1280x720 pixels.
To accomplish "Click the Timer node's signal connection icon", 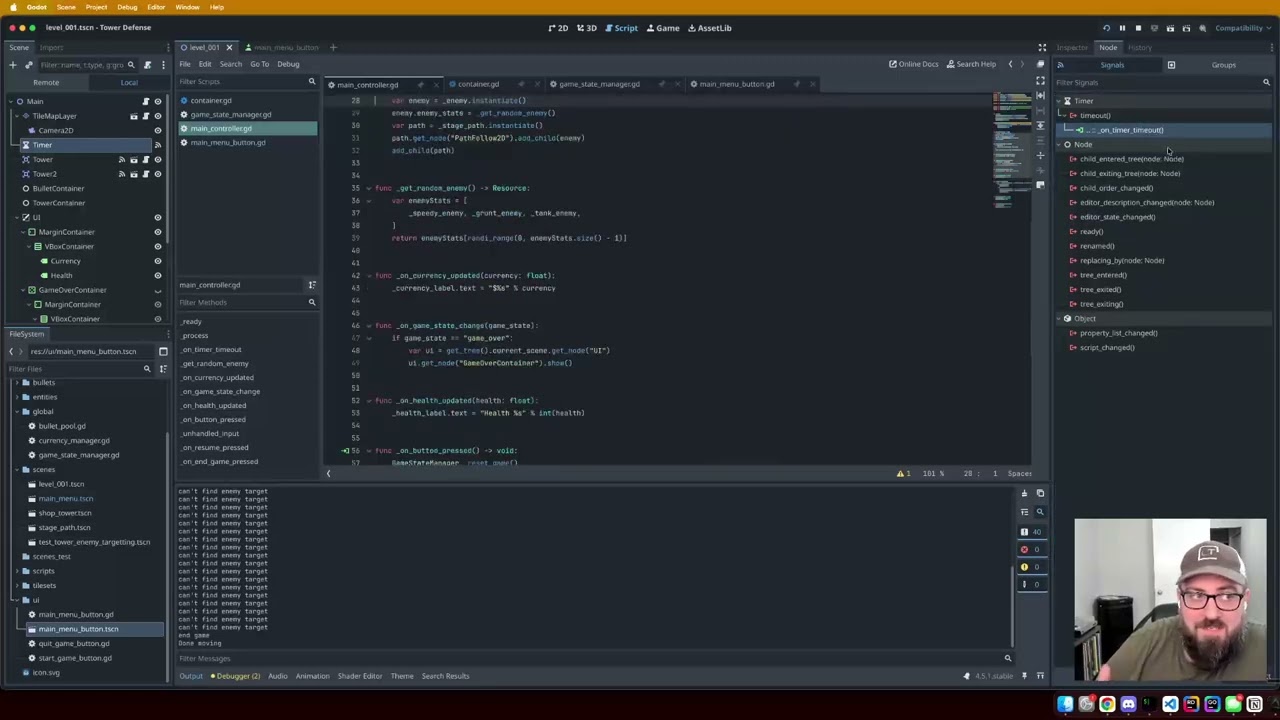I will (x=158, y=145).
